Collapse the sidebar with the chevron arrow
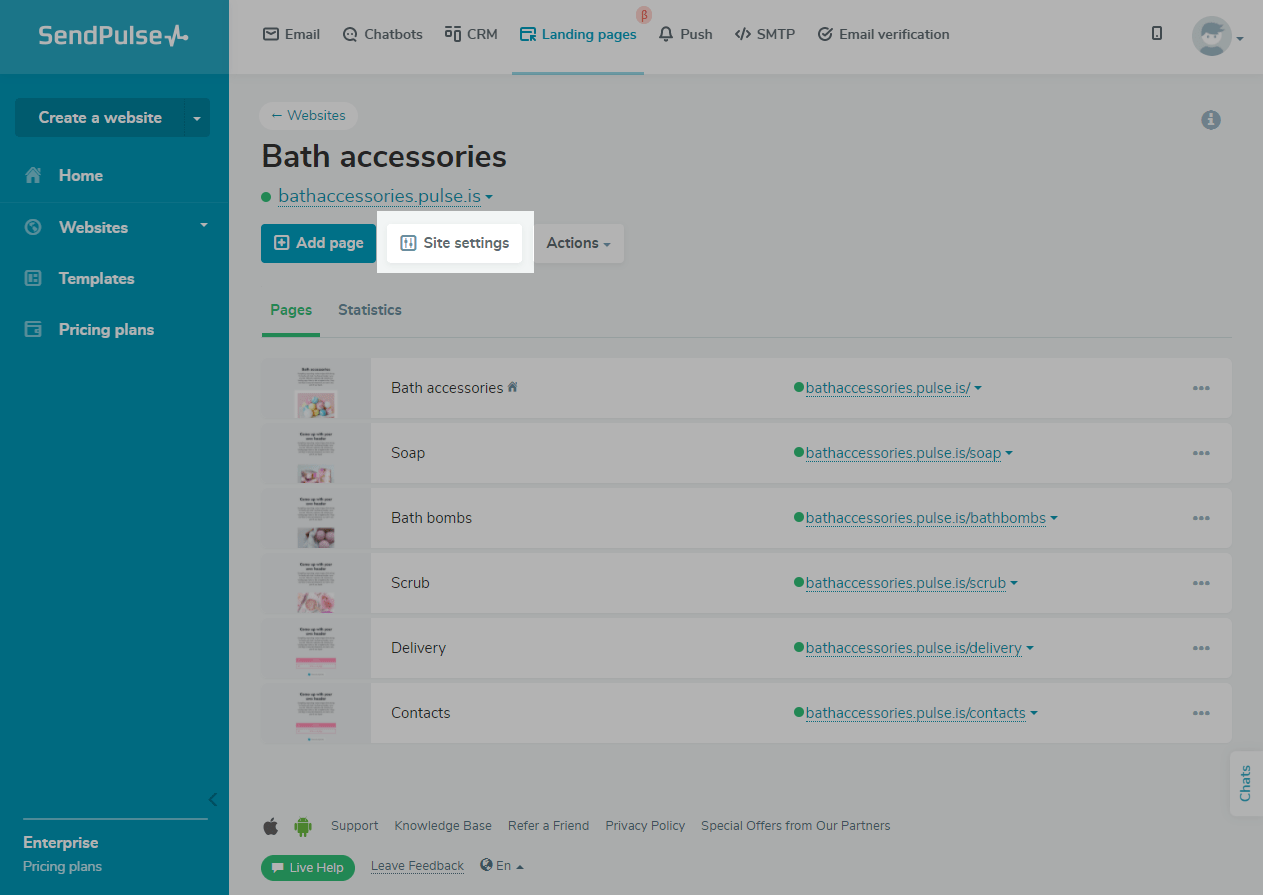Screen dimensions: 1263x895 [x=212, y=799]
